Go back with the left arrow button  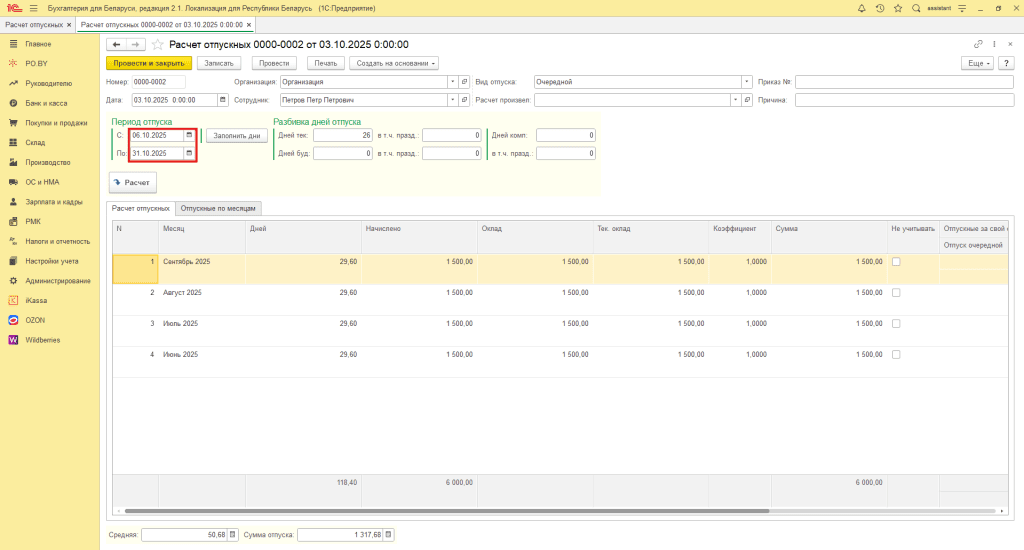116,44
